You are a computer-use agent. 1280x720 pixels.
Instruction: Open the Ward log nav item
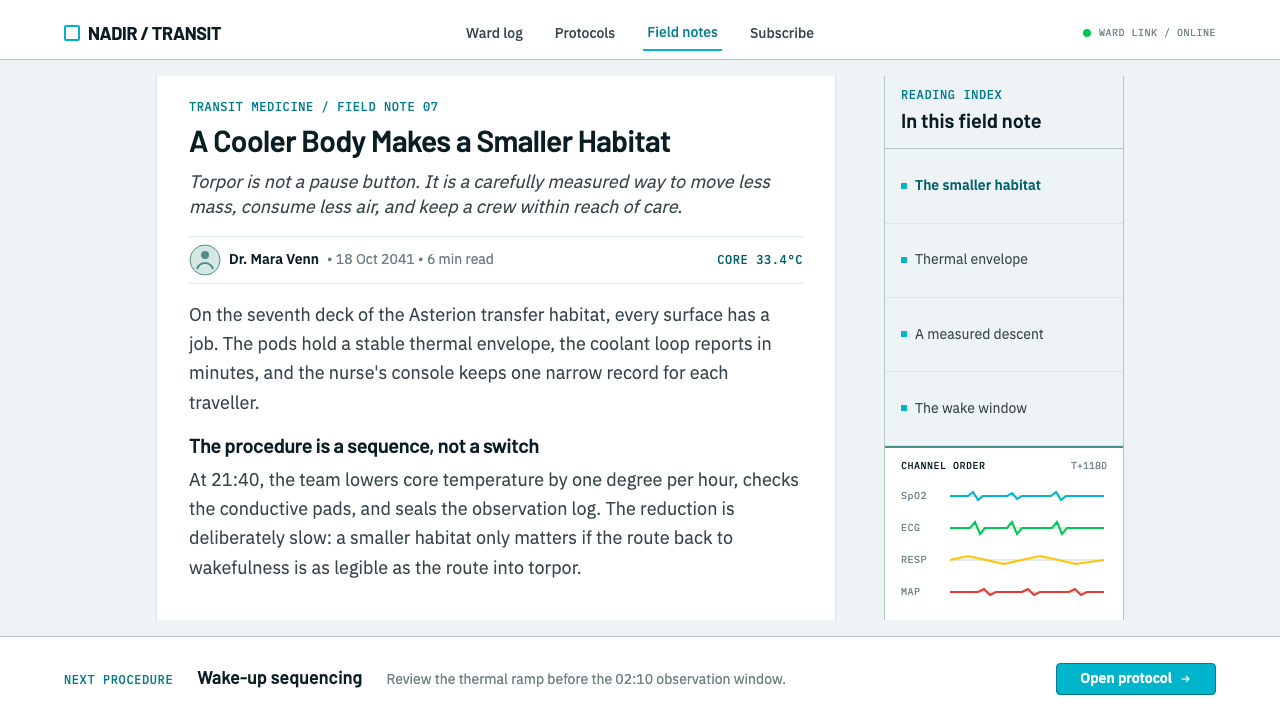tap(494, 33)
